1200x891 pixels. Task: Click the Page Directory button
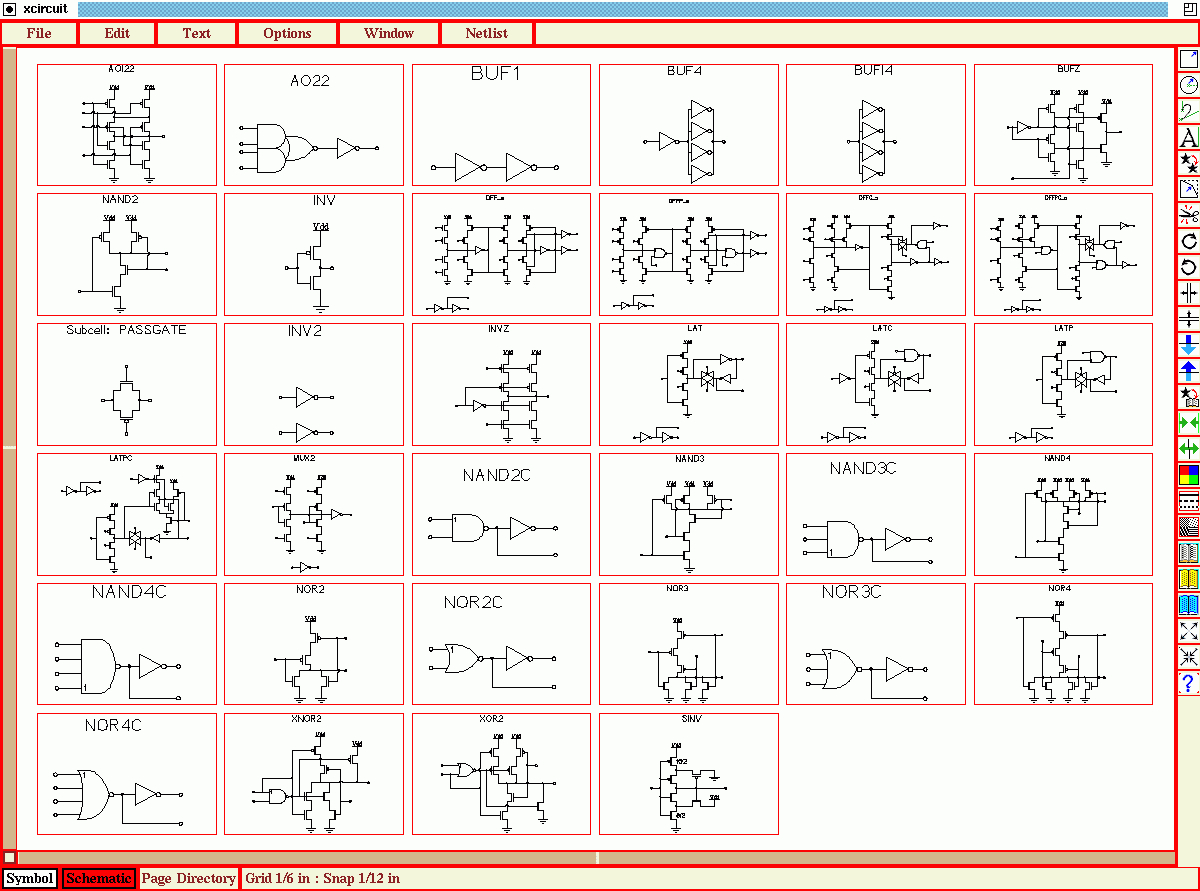(189, 879)
